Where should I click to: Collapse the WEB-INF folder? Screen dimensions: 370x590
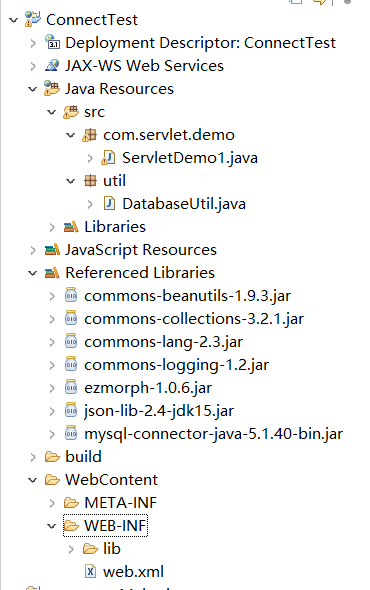(x=52, y=526)
